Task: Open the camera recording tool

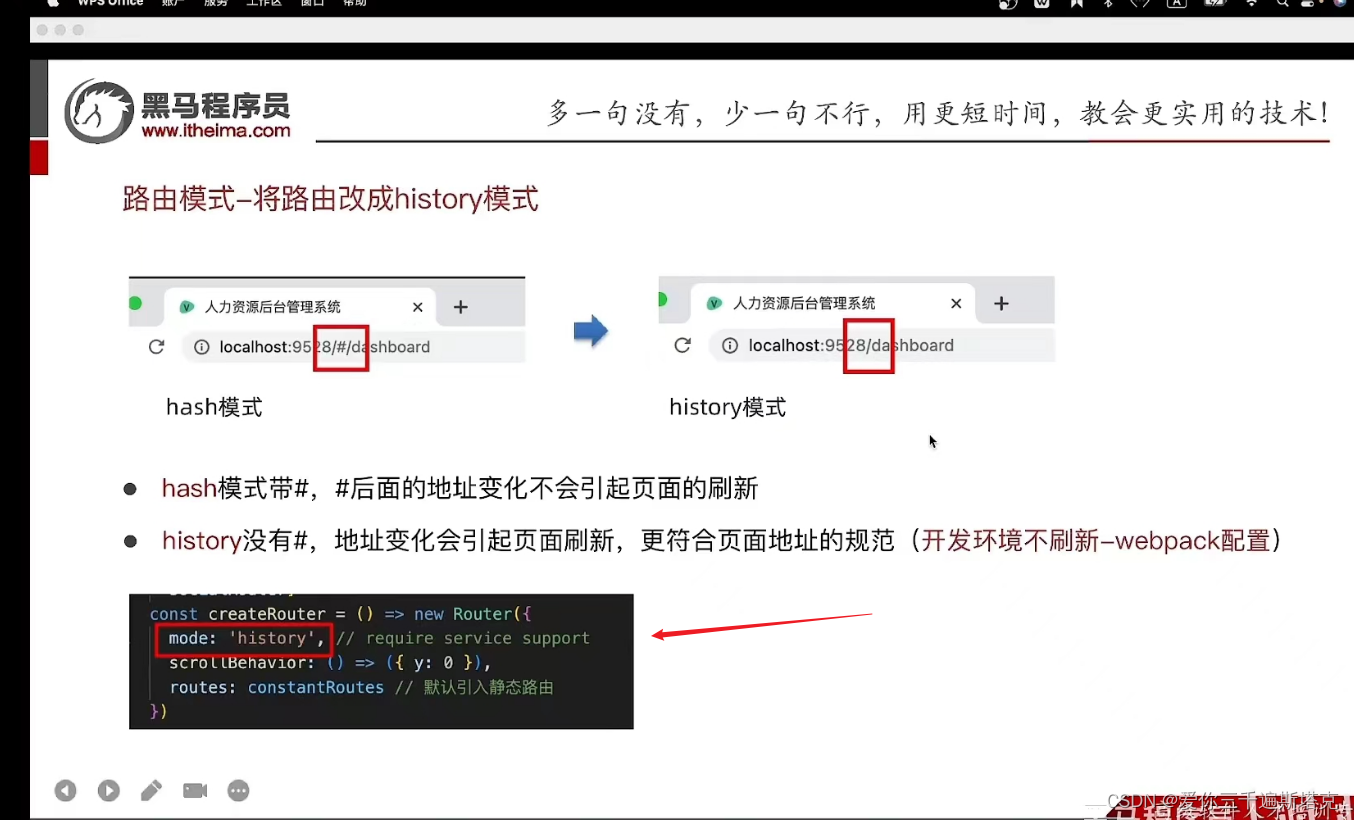Action: [194, 790]
